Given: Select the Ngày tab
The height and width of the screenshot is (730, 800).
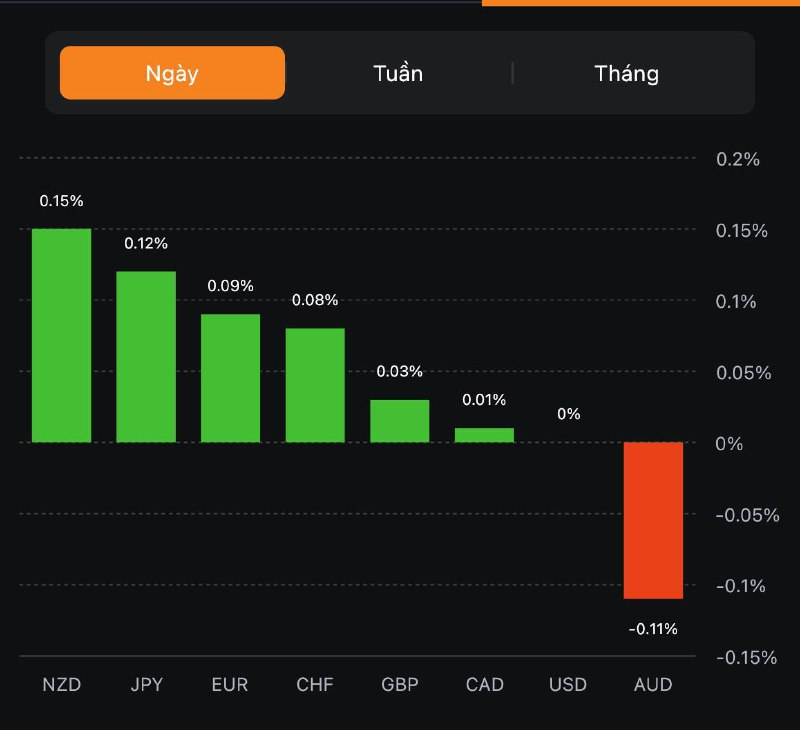Looking at the screenshot, I should click(172, 73).
